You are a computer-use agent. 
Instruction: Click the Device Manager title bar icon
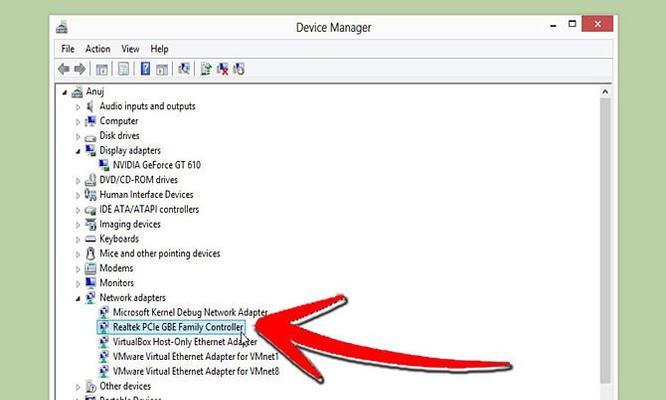(62, 28)
